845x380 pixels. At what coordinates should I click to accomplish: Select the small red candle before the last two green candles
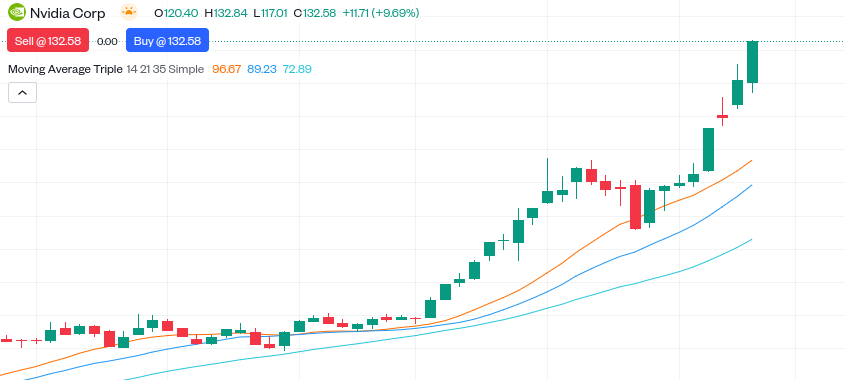coord(722,116)
